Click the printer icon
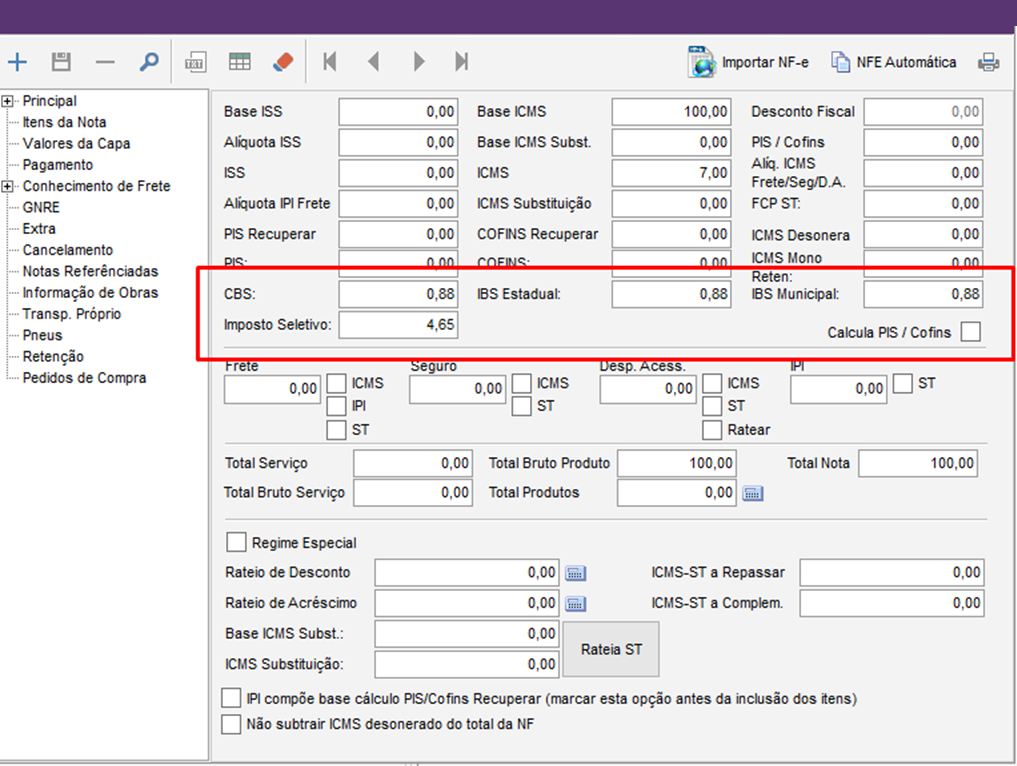1017x766 pixels. coord(988,62)
